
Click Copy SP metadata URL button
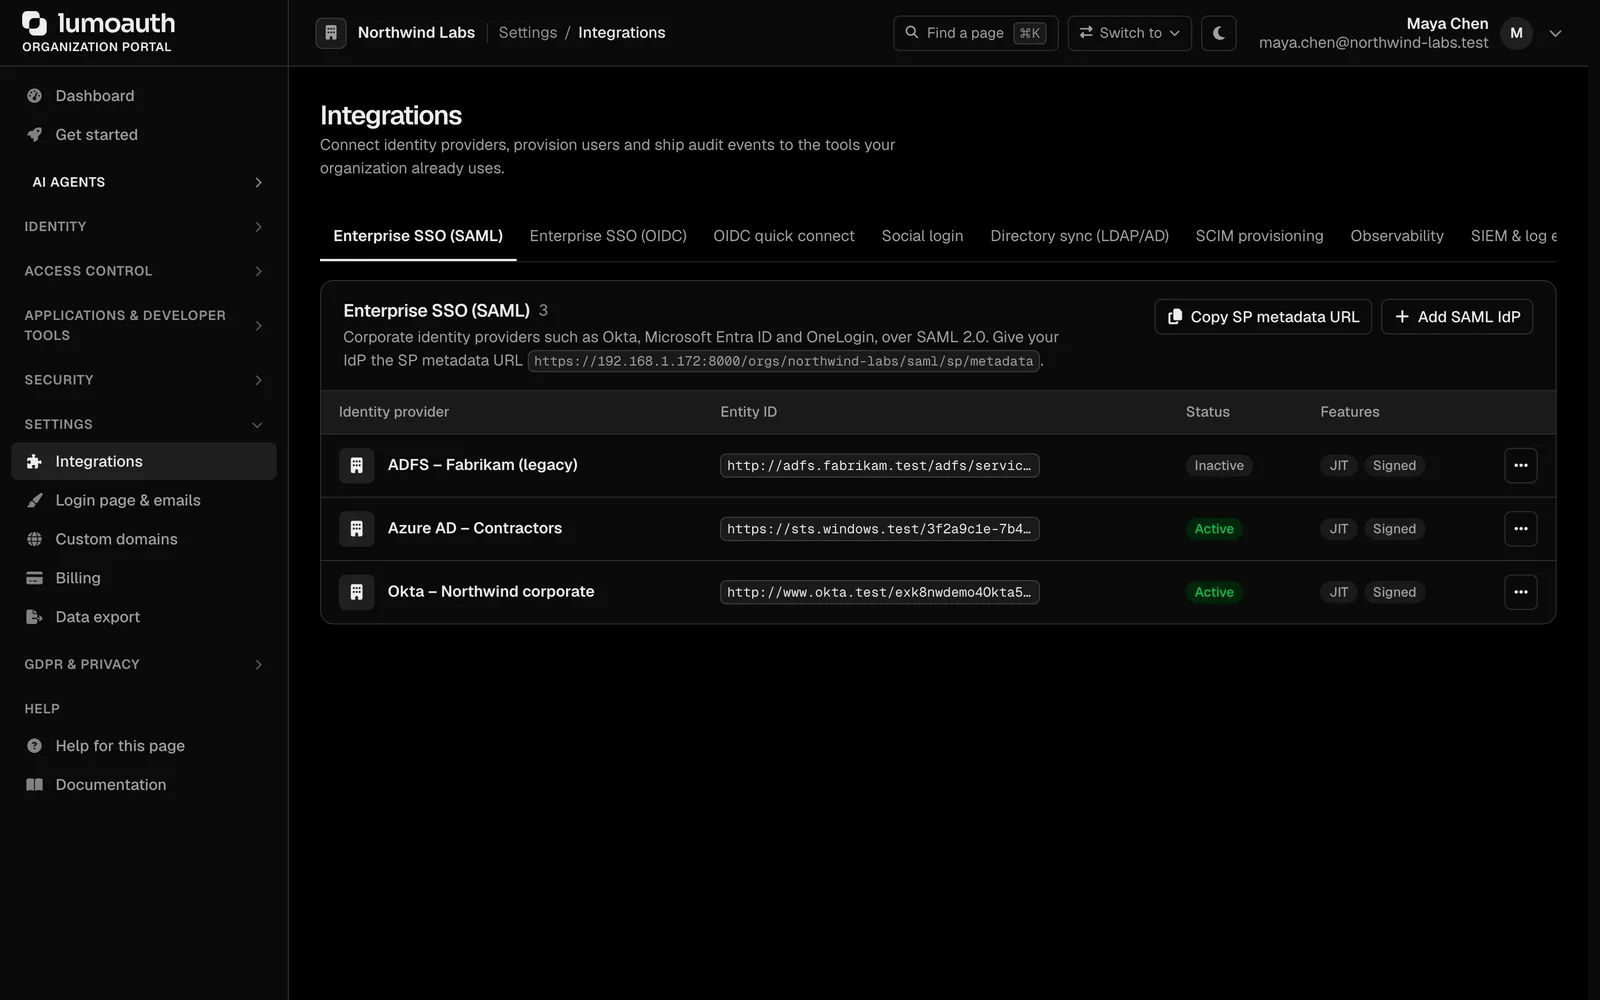[1263, 317]
